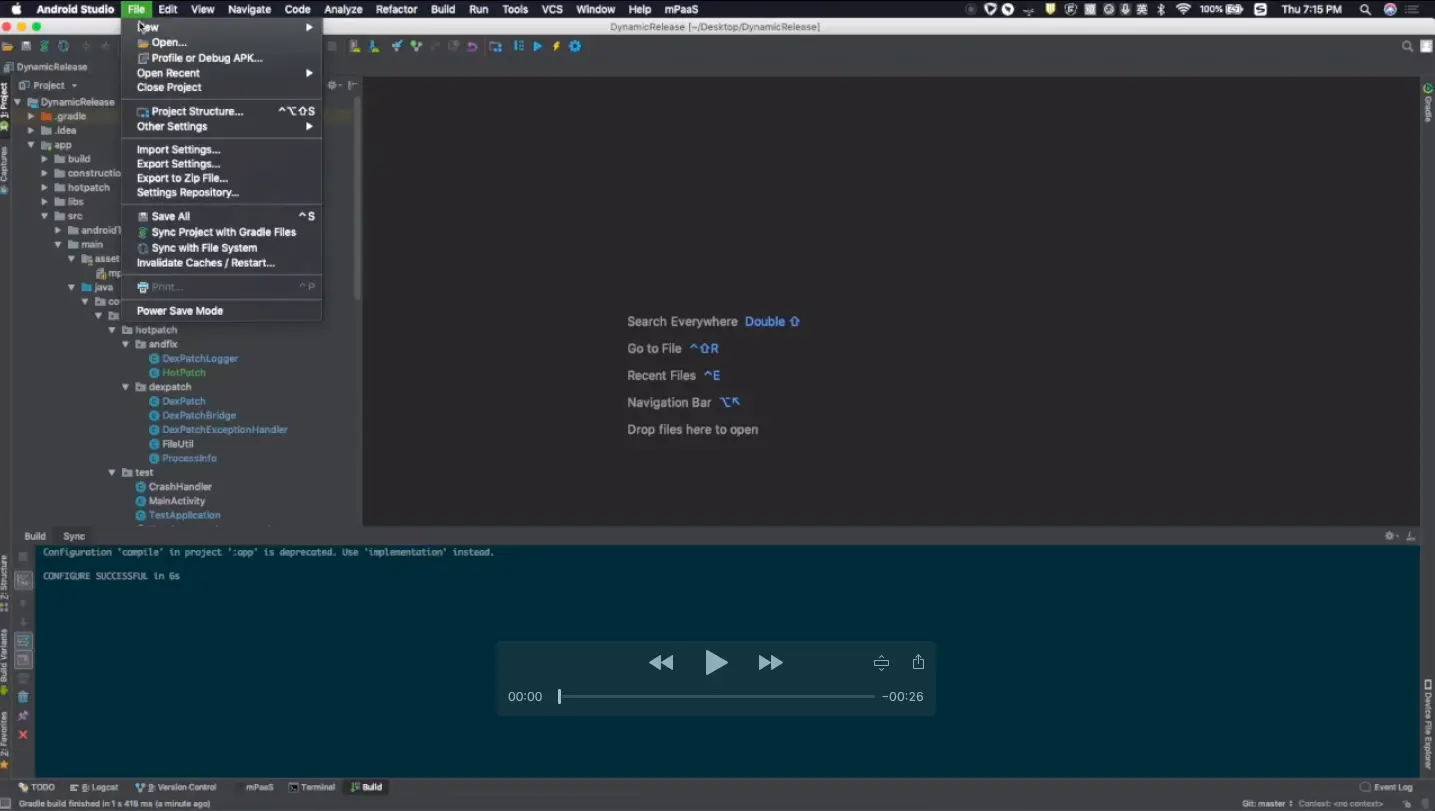Collapse the src directory in the project tree
1435x811 pixels.
pos(44,215)
